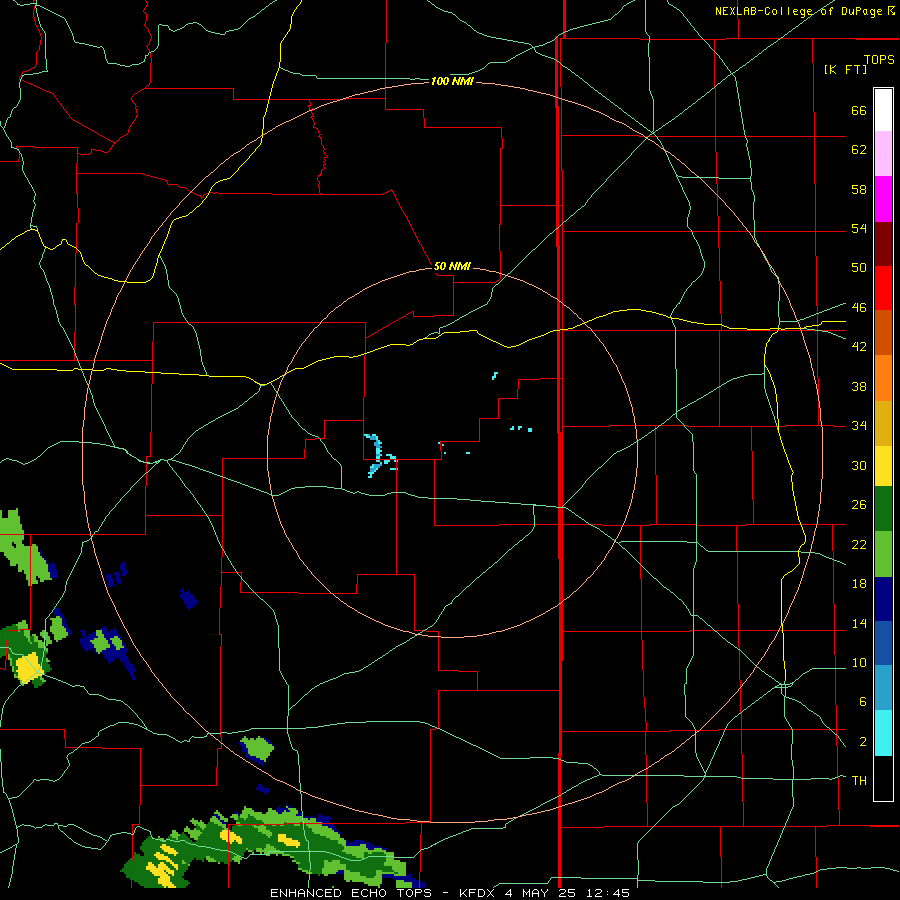900x900 pixels.
Task: Click the "[K FT]" units label
Action: coord(845,69)
